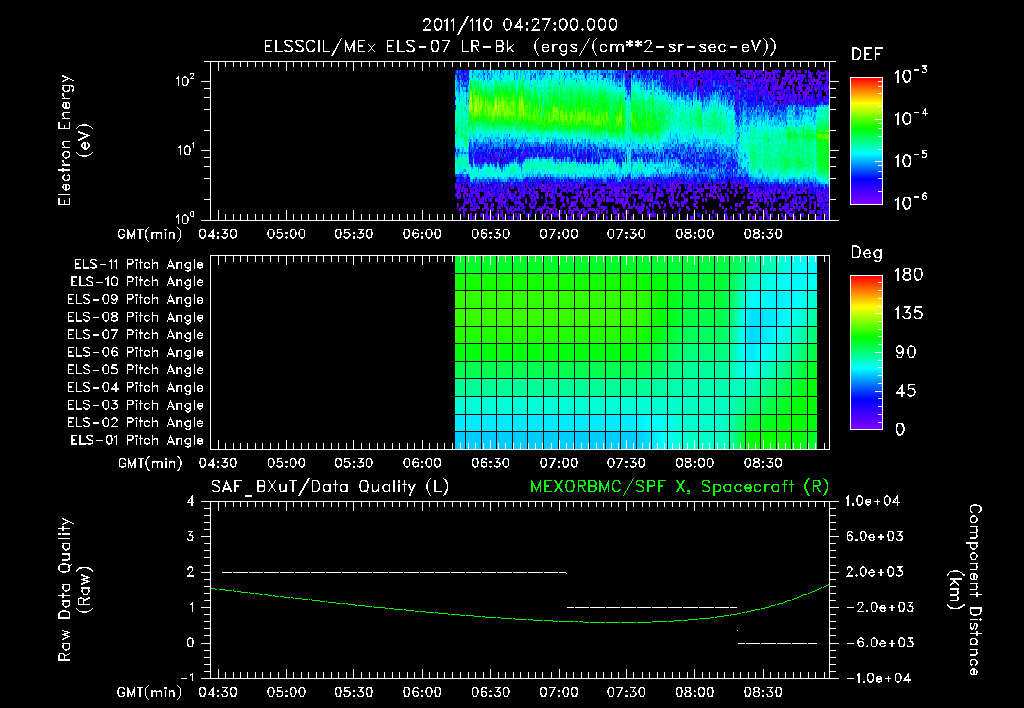The width and height of the screenshot is (1024, 708).
Task: Click the 90 tick on Deg scale
Action: (906, 353)
